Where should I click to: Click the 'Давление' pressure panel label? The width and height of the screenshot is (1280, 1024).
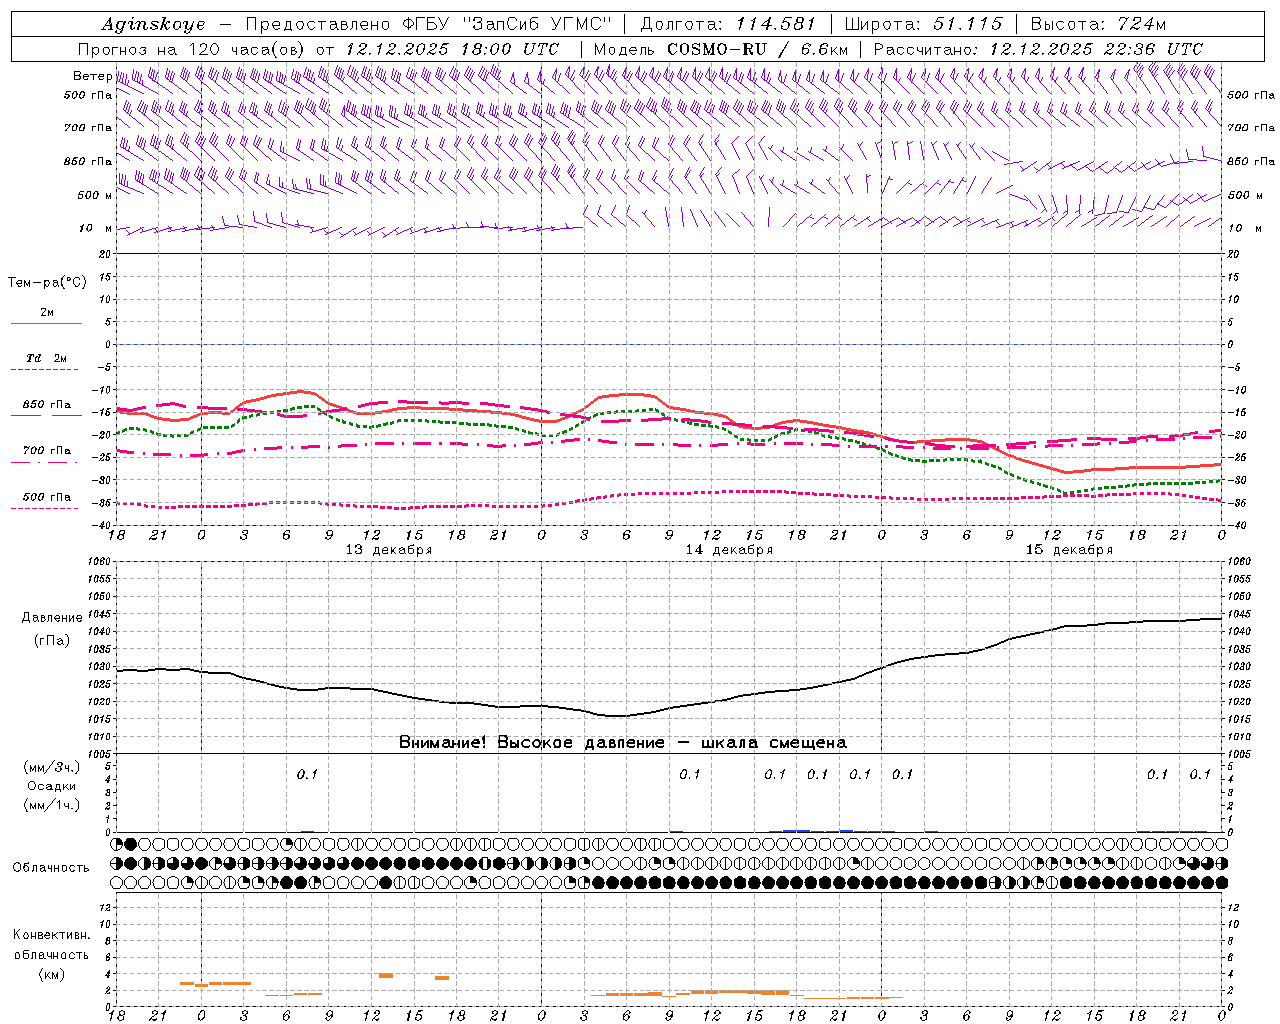(52, 618)
